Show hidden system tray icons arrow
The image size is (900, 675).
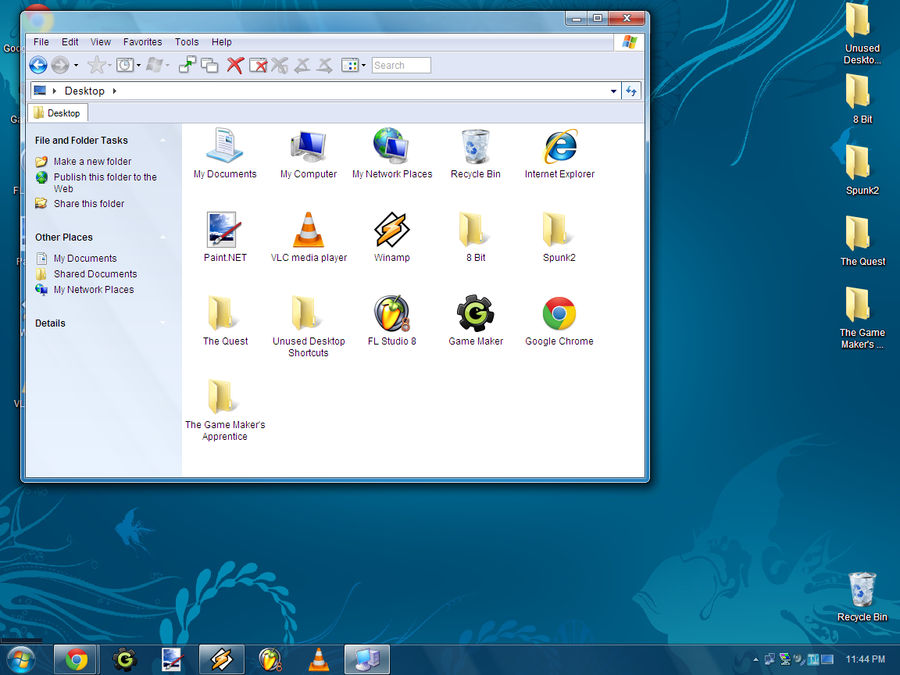[756, 660]
